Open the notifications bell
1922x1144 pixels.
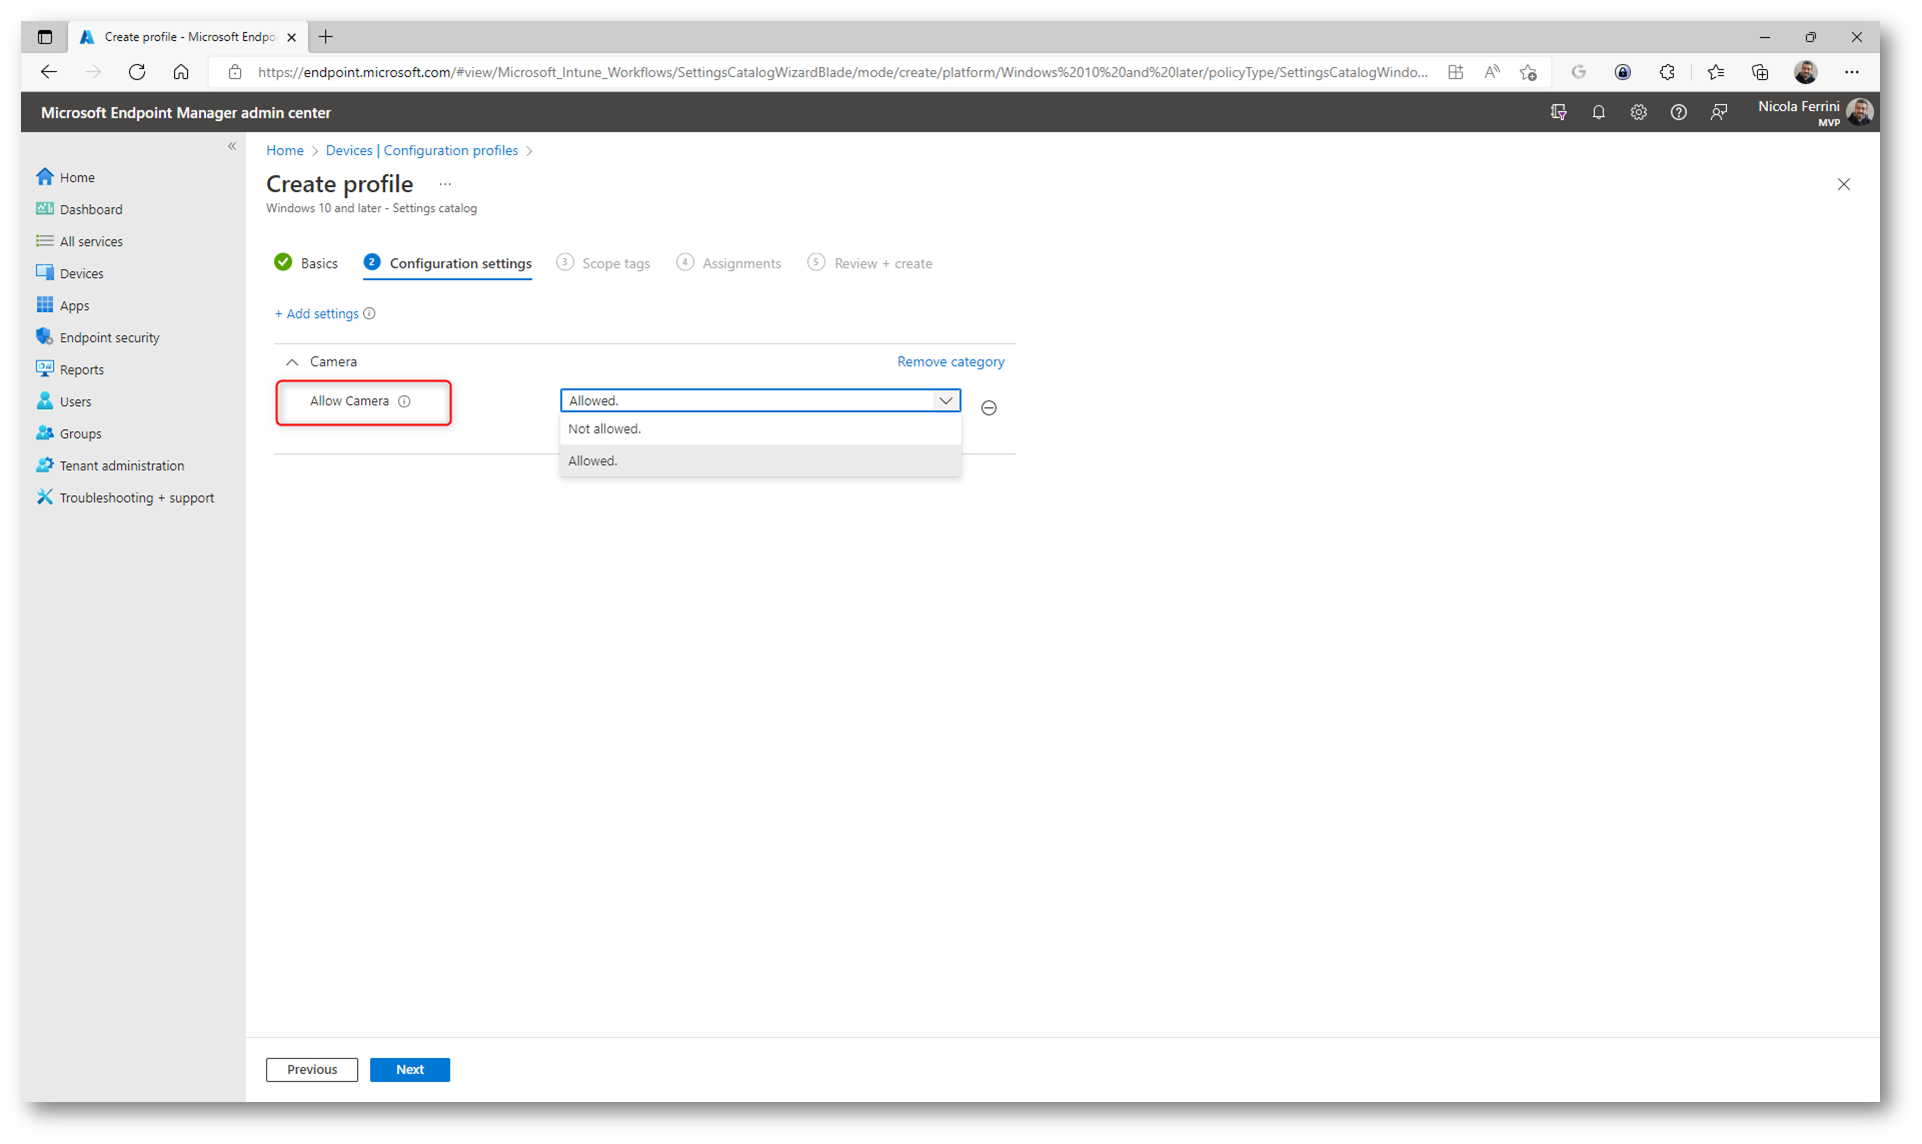(x=1598, y=112)
